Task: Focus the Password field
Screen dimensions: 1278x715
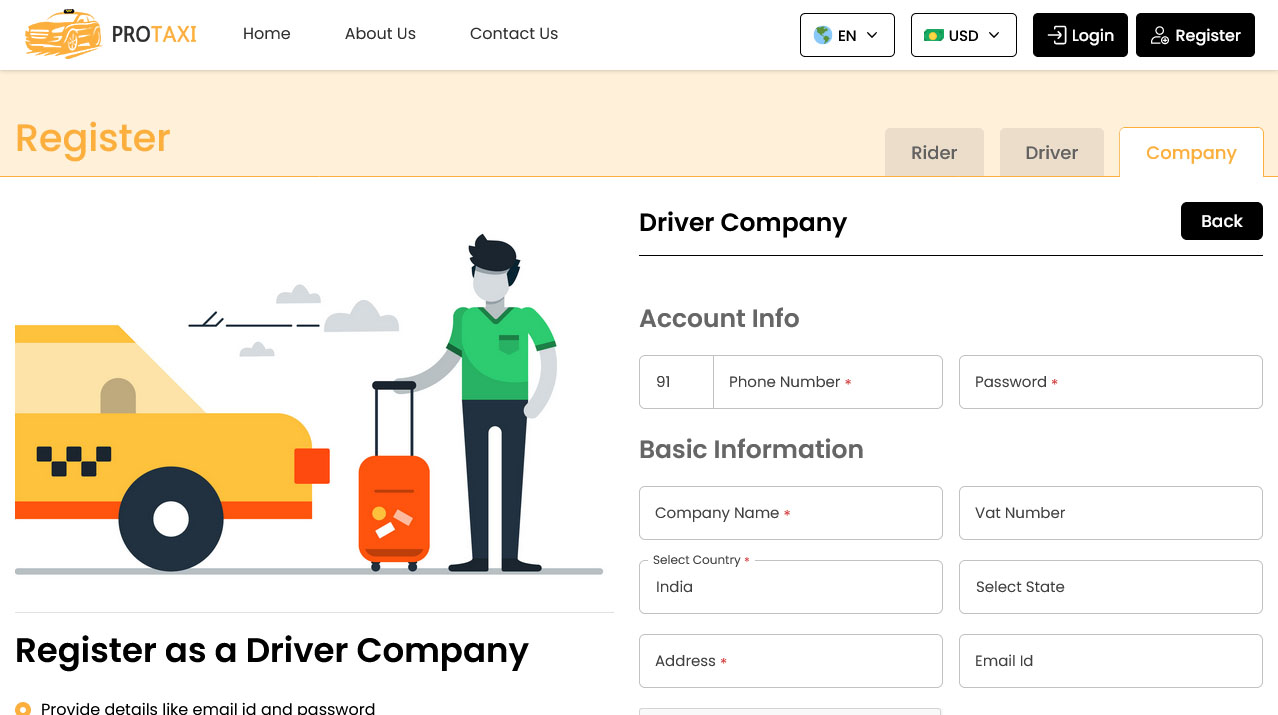Action: pyautogui.click(x=1111, y=382)
